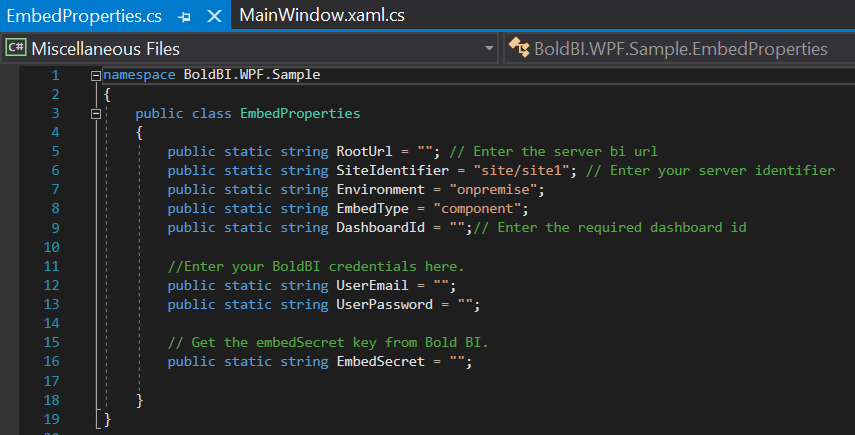Viewport: 855px width, 435px height.
Task: Collapse the namespace block on line 1
Action: (x=95, y=75)
